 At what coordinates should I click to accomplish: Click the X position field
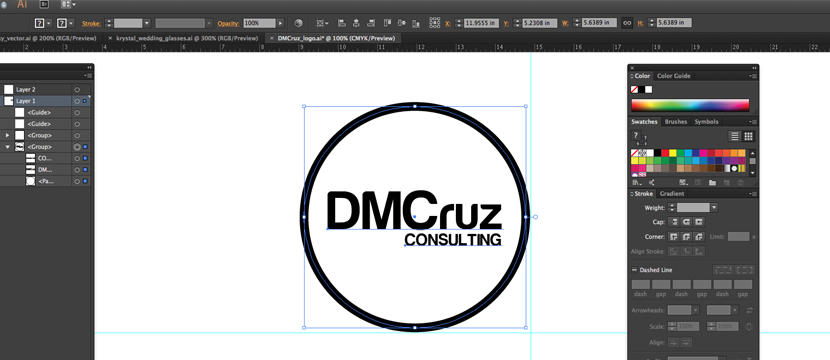[x=482, y=23]
